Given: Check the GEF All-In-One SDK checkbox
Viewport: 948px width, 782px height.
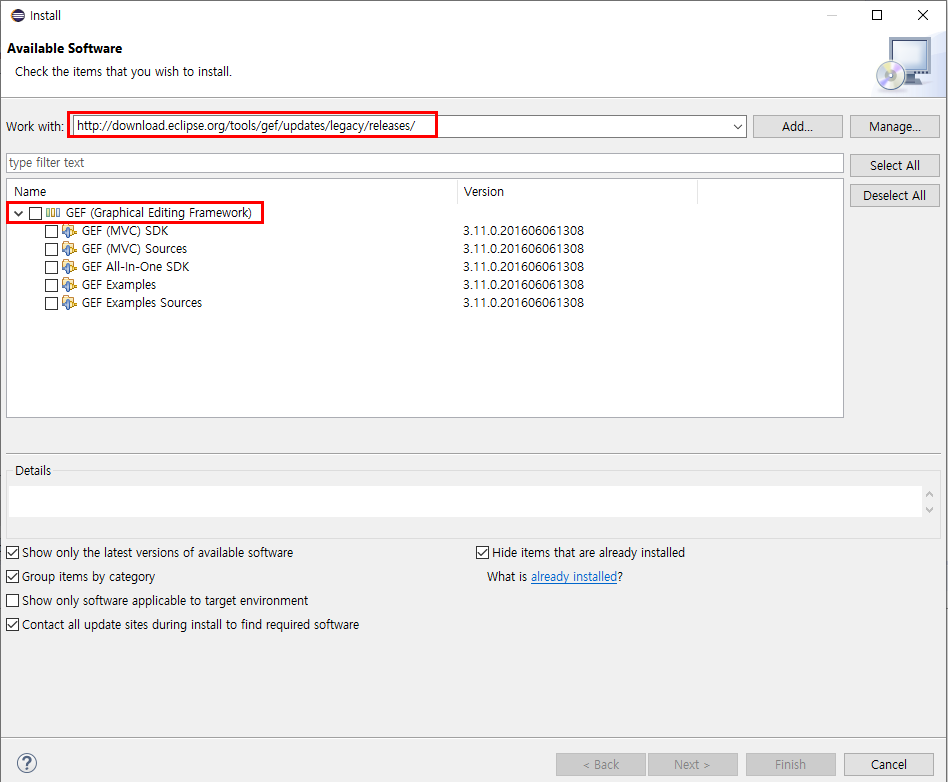Looking at the screenshot, I should (51, 267).
